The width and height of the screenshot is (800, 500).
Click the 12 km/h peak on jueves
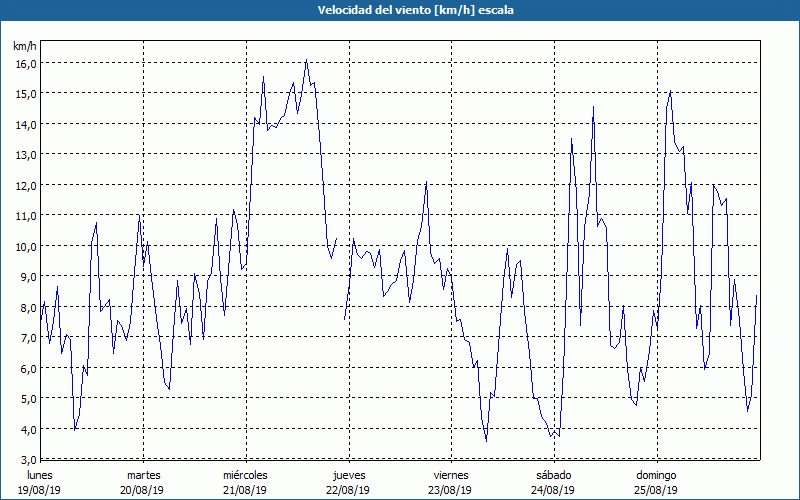427,182
